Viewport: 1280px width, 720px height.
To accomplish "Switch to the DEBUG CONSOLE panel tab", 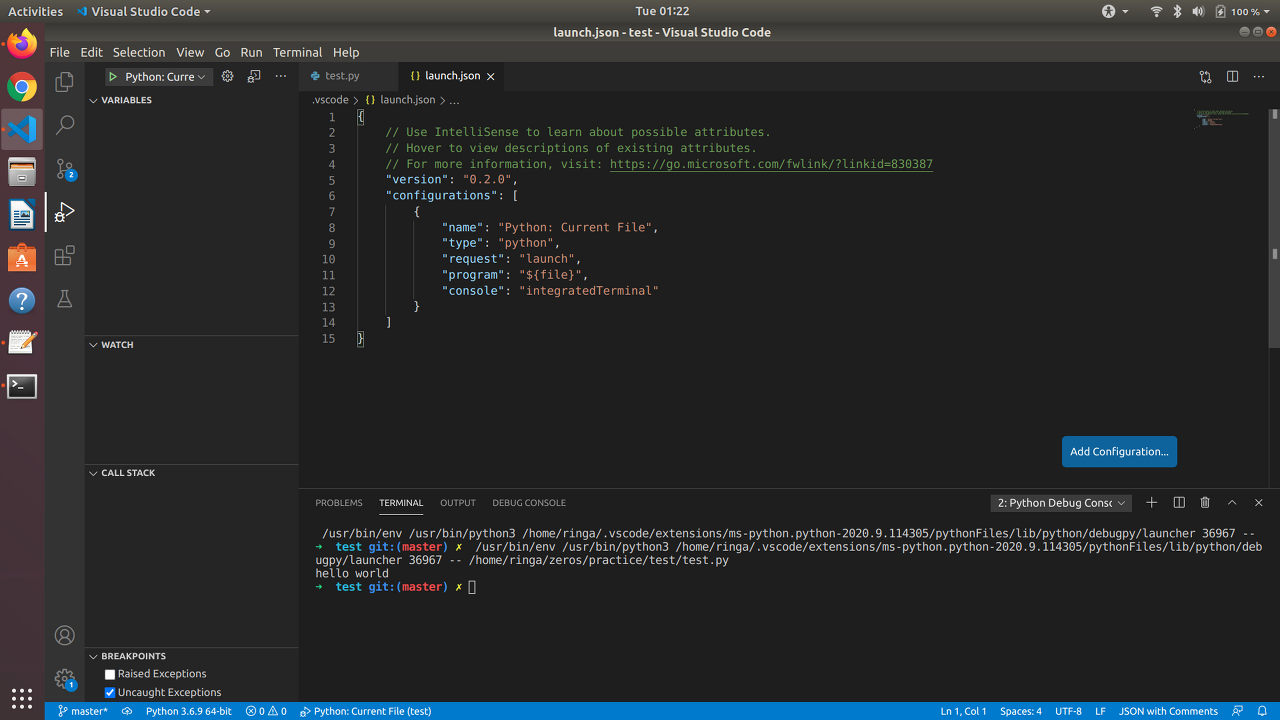I will point(529,503).
